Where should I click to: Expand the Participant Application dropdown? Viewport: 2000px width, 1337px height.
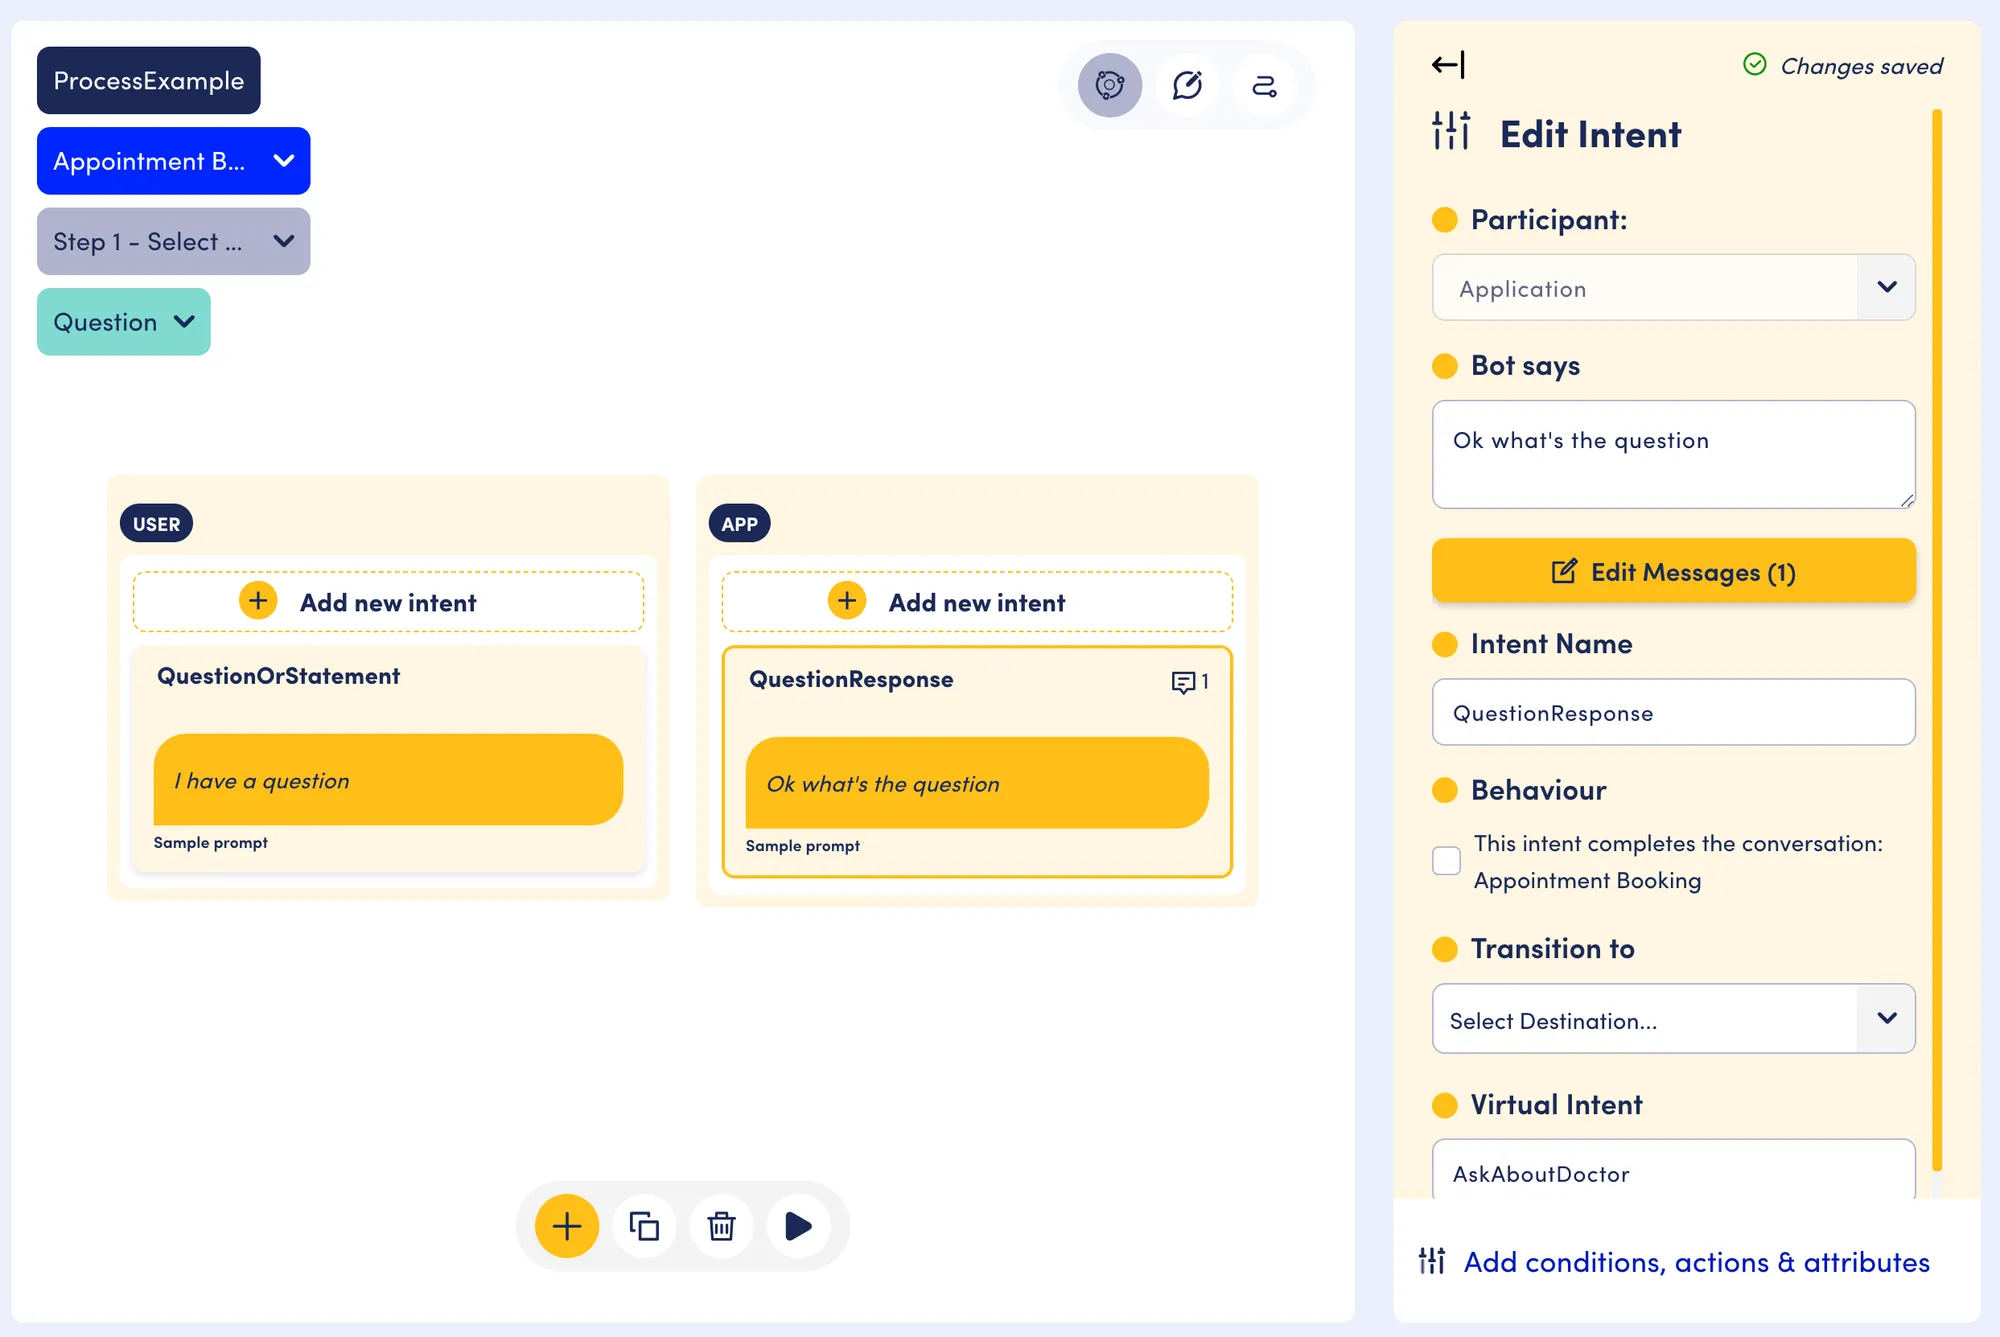point(1673,288)
